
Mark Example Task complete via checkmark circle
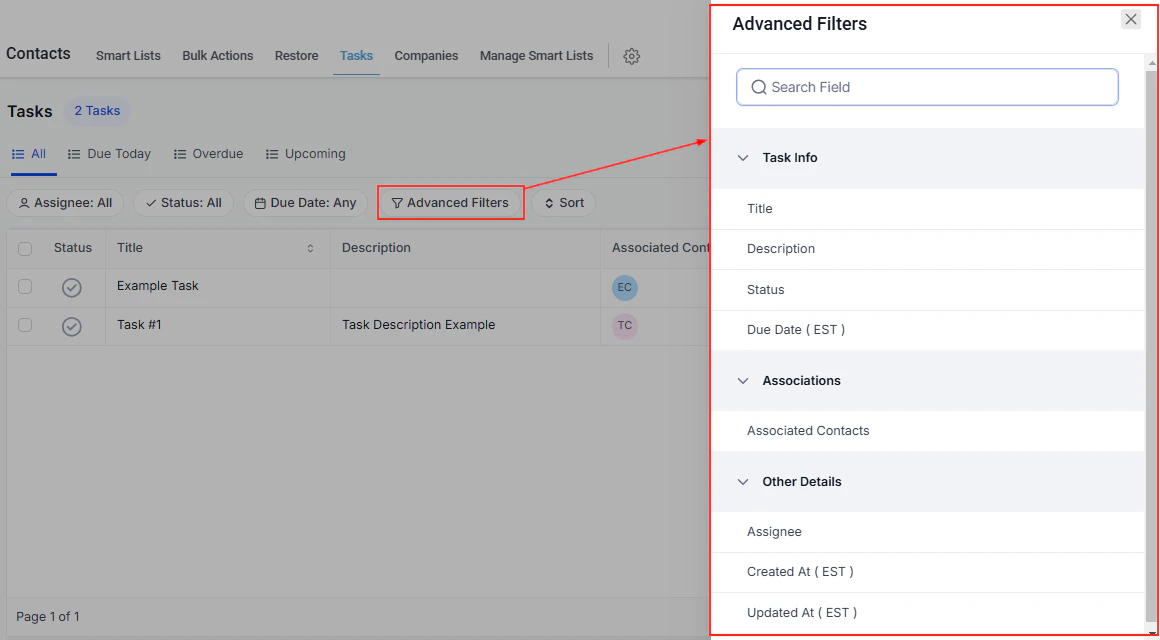point(71,287)
